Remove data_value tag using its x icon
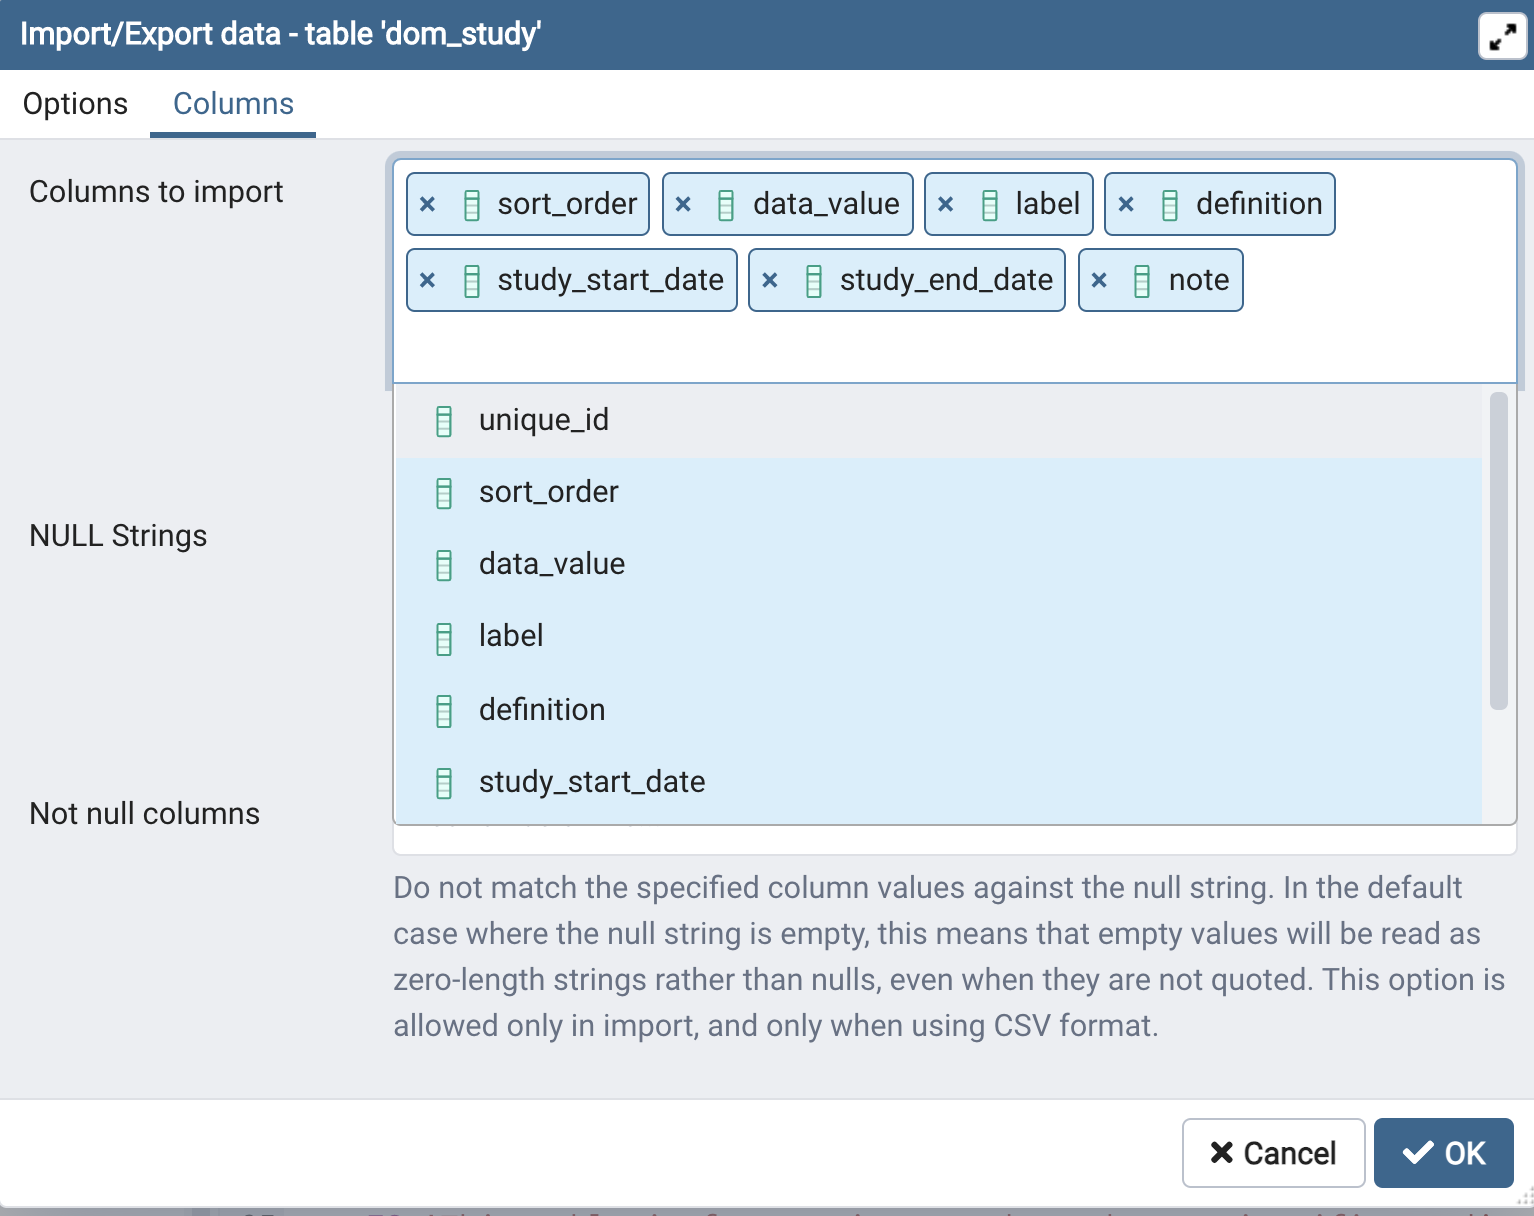The height and width of the screenshot is (1216, 1534). click(684, 204)
